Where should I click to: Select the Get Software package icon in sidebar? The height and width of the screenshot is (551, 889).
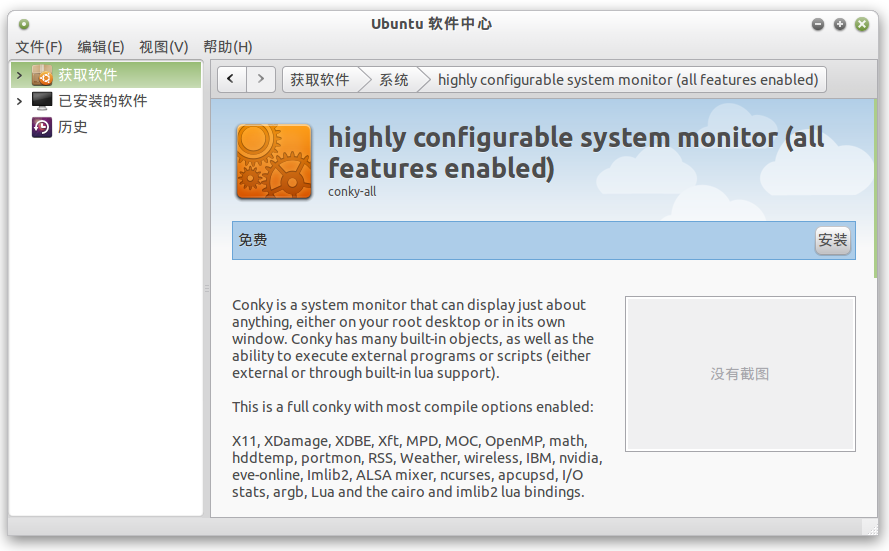pos(42,75)
